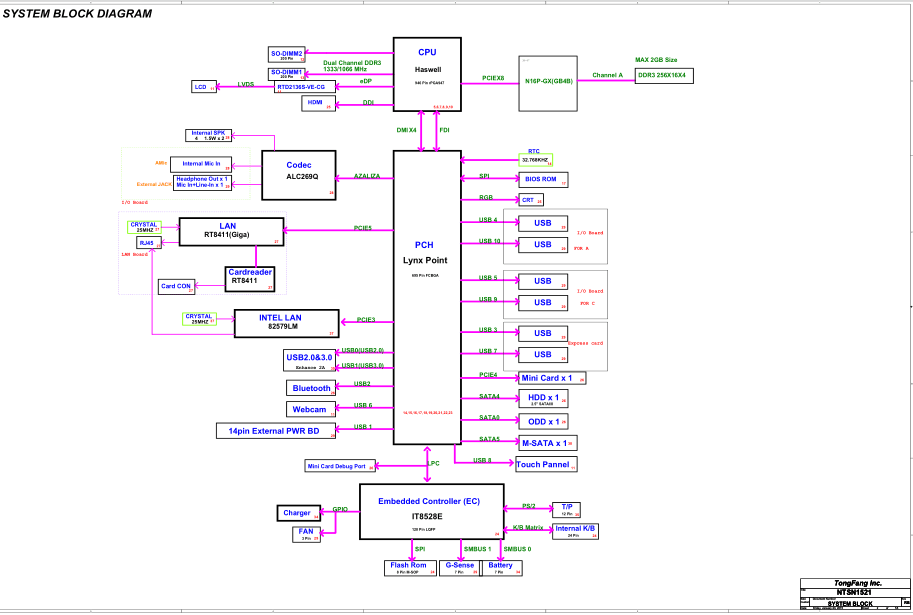Click the FAN block
Viewport: 913px width, 615px height.
[x=306, y=534]
